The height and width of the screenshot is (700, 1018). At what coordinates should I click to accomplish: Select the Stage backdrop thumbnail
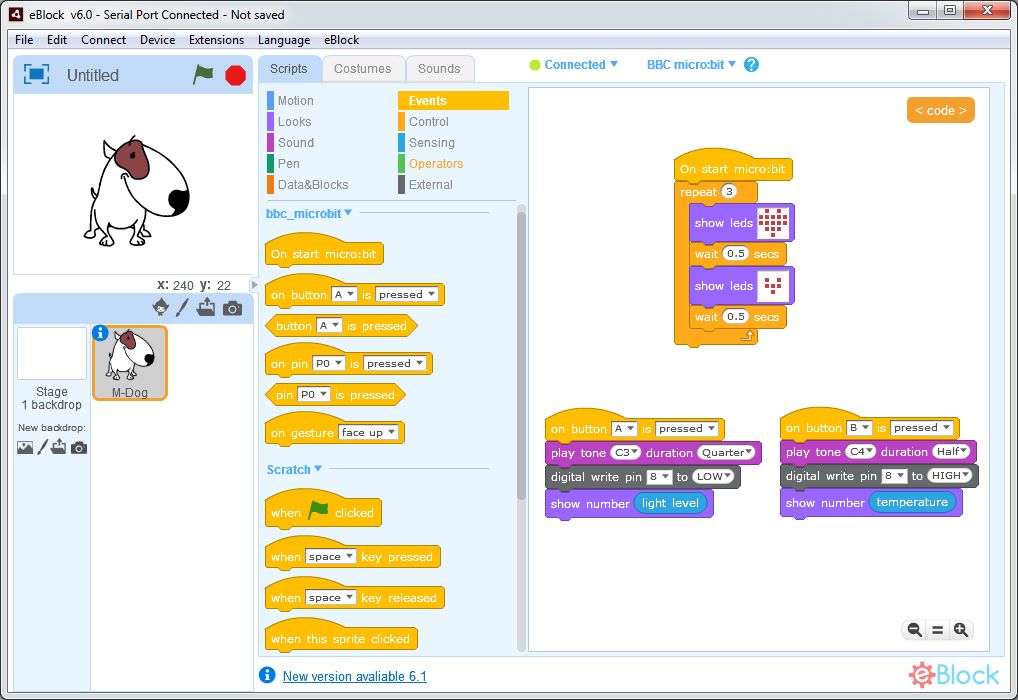tap(52, 354)
